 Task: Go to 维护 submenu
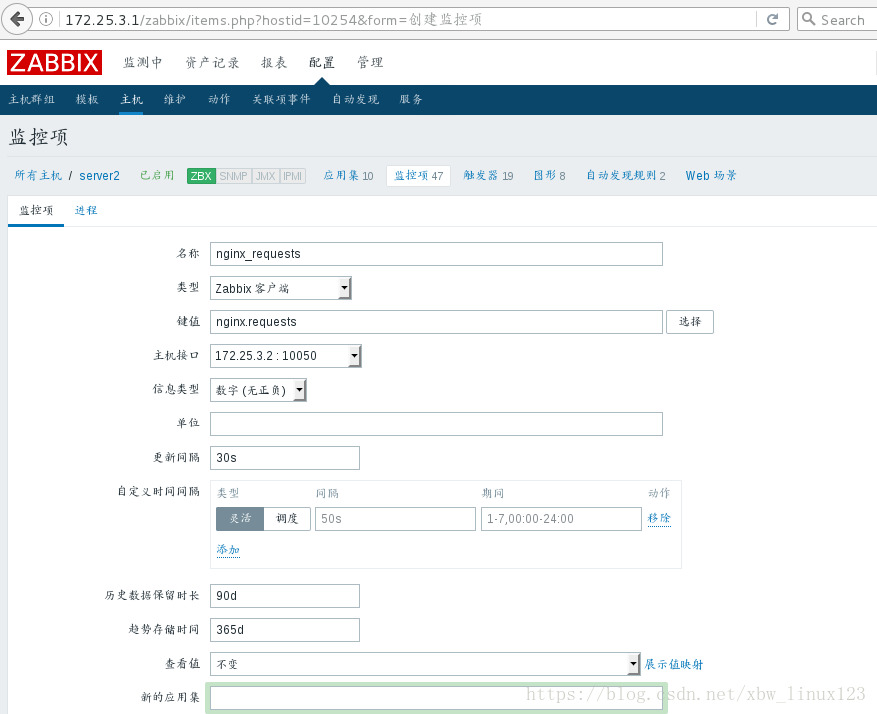tap(174, 100)
